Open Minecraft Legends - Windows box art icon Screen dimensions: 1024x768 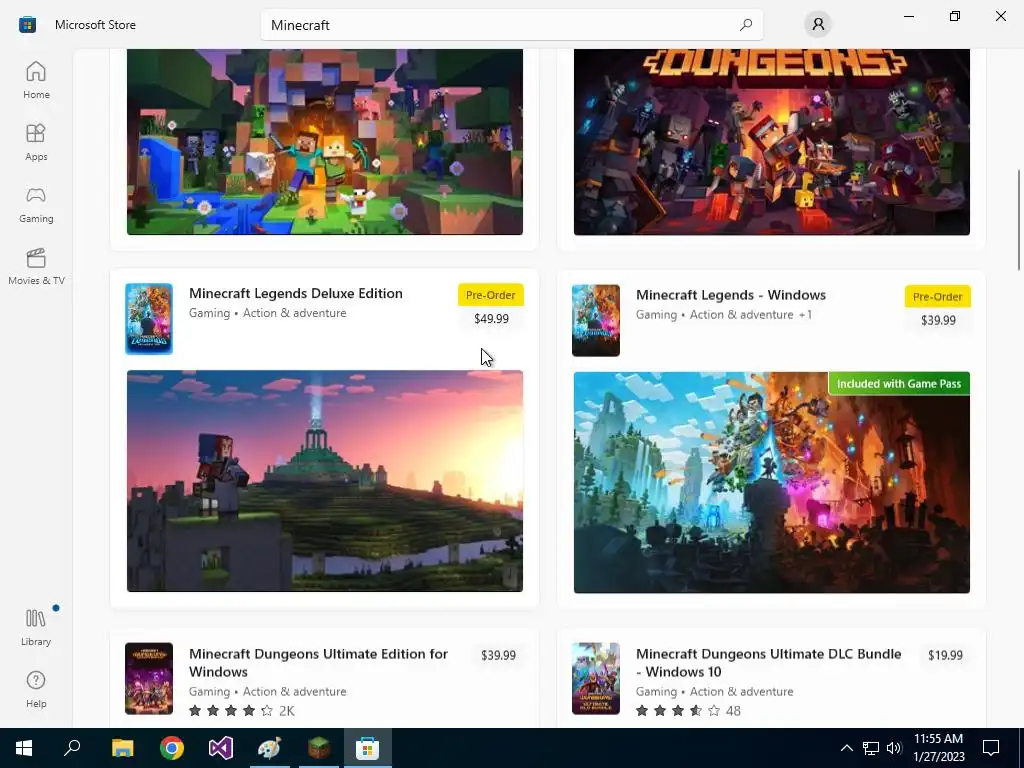pos(596,320)
